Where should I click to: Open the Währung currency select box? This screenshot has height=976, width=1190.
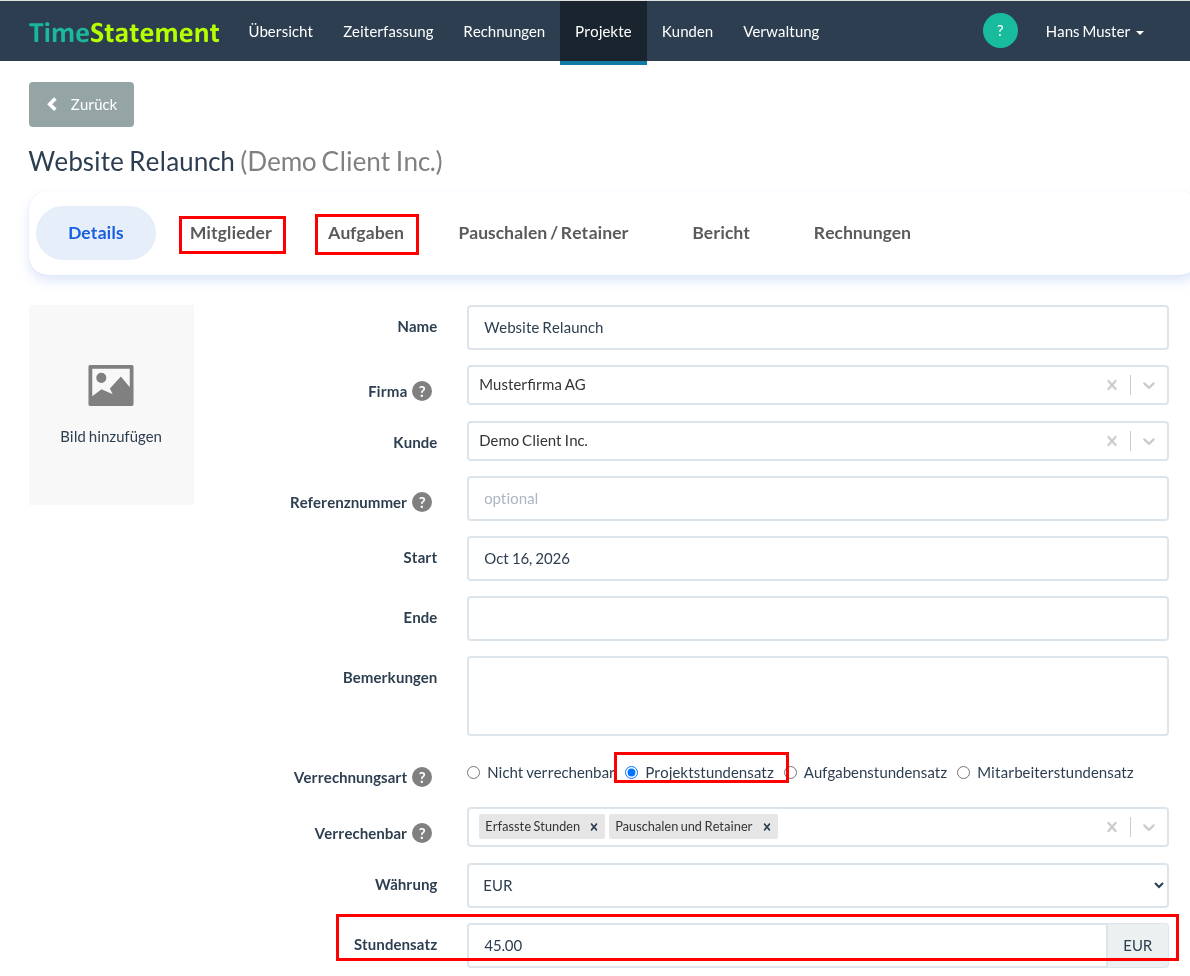coord(817,886)
